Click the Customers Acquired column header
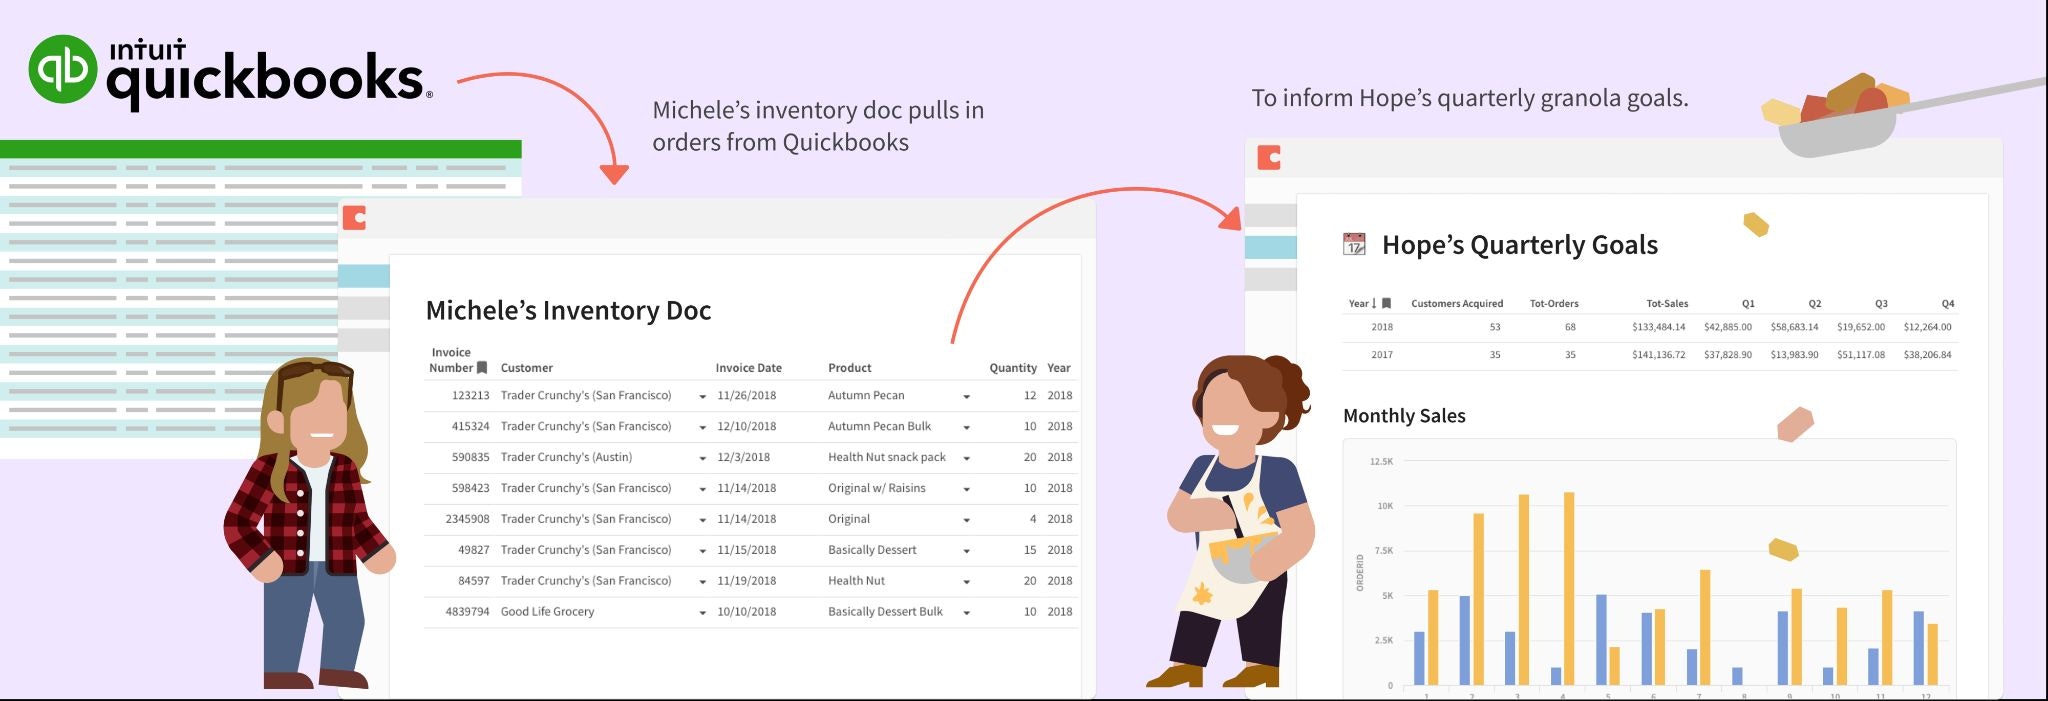The width and height of the screenshot is (2048, 701). pos(1457,304)
